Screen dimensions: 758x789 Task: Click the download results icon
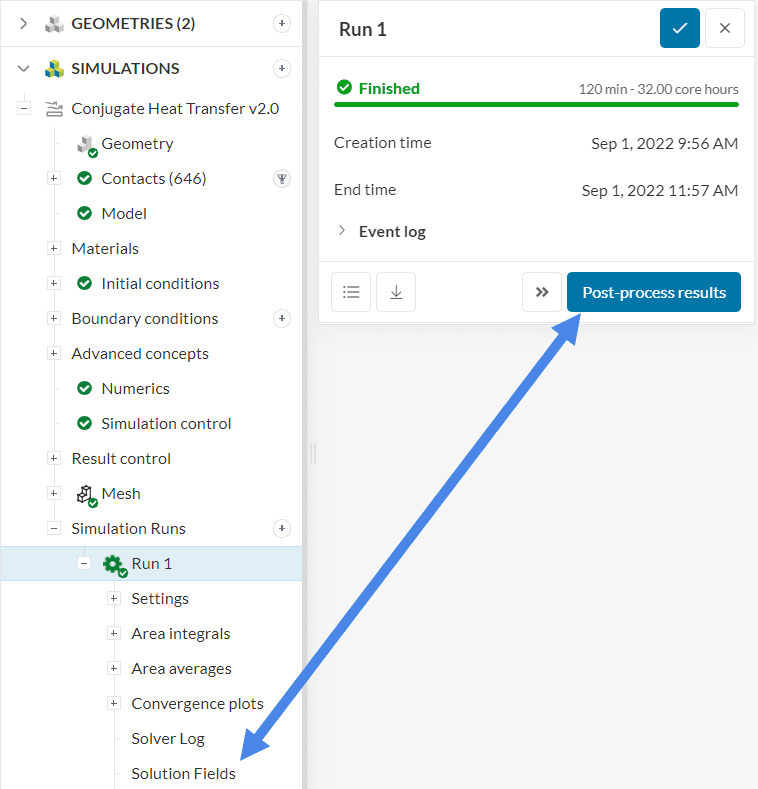[x=396, y=292]
